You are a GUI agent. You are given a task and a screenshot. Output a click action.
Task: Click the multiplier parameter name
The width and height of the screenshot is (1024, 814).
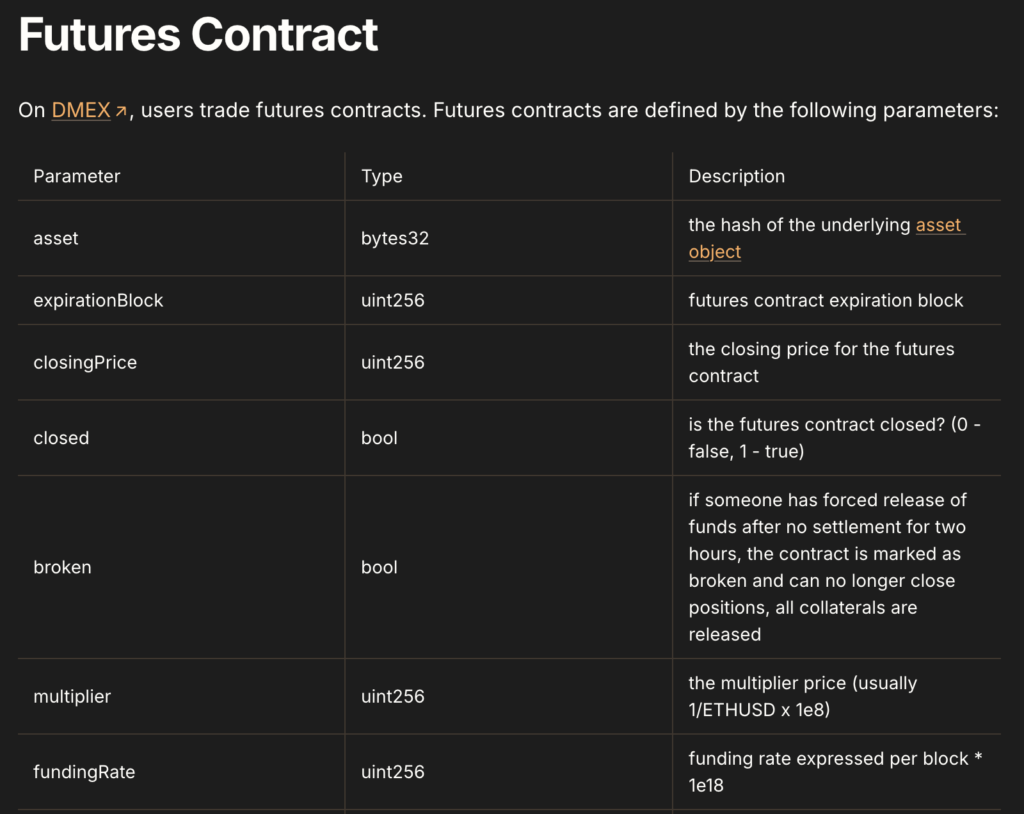(x=72, y=696)
